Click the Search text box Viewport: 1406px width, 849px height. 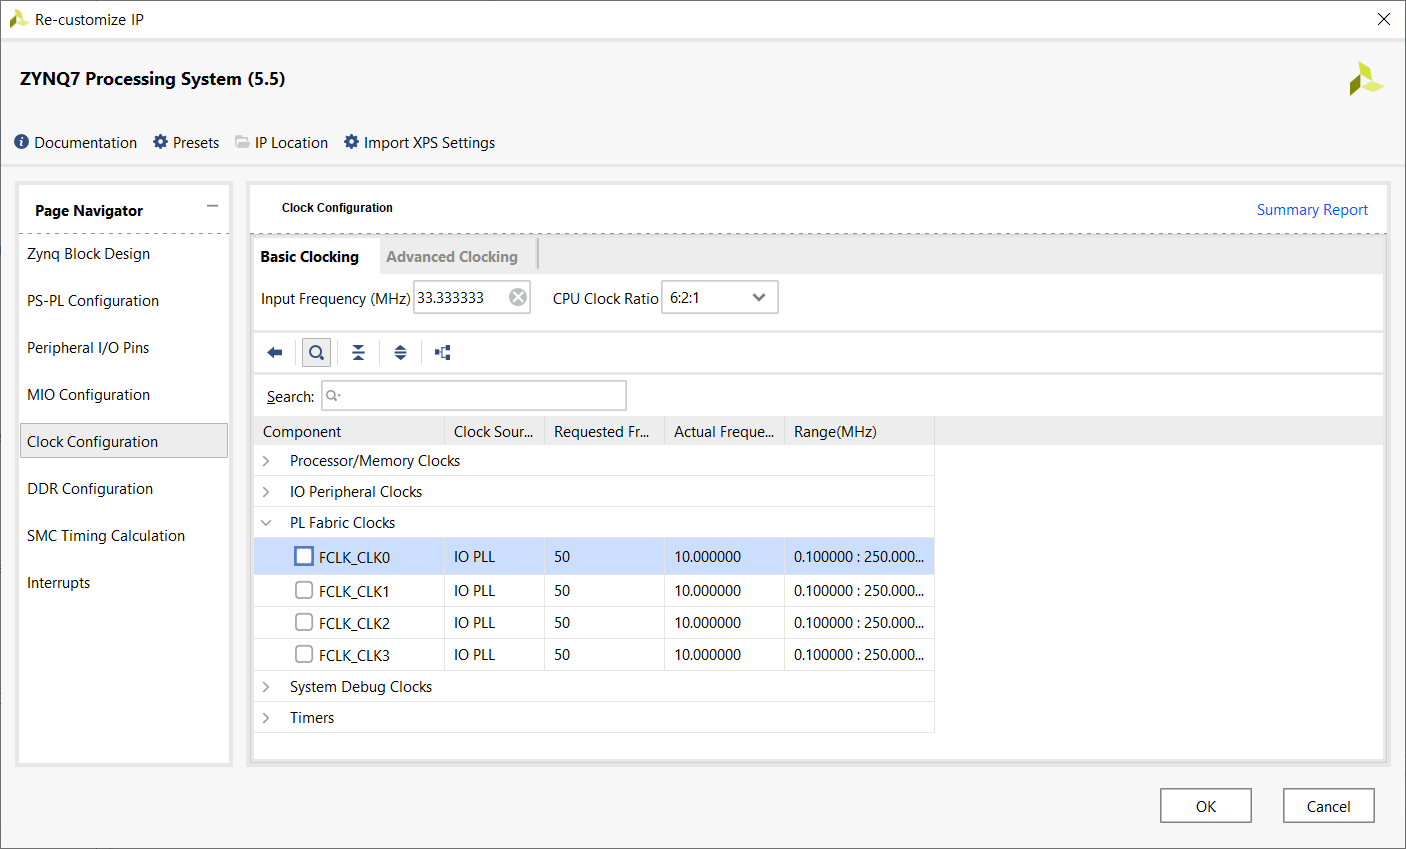point(474,396)
